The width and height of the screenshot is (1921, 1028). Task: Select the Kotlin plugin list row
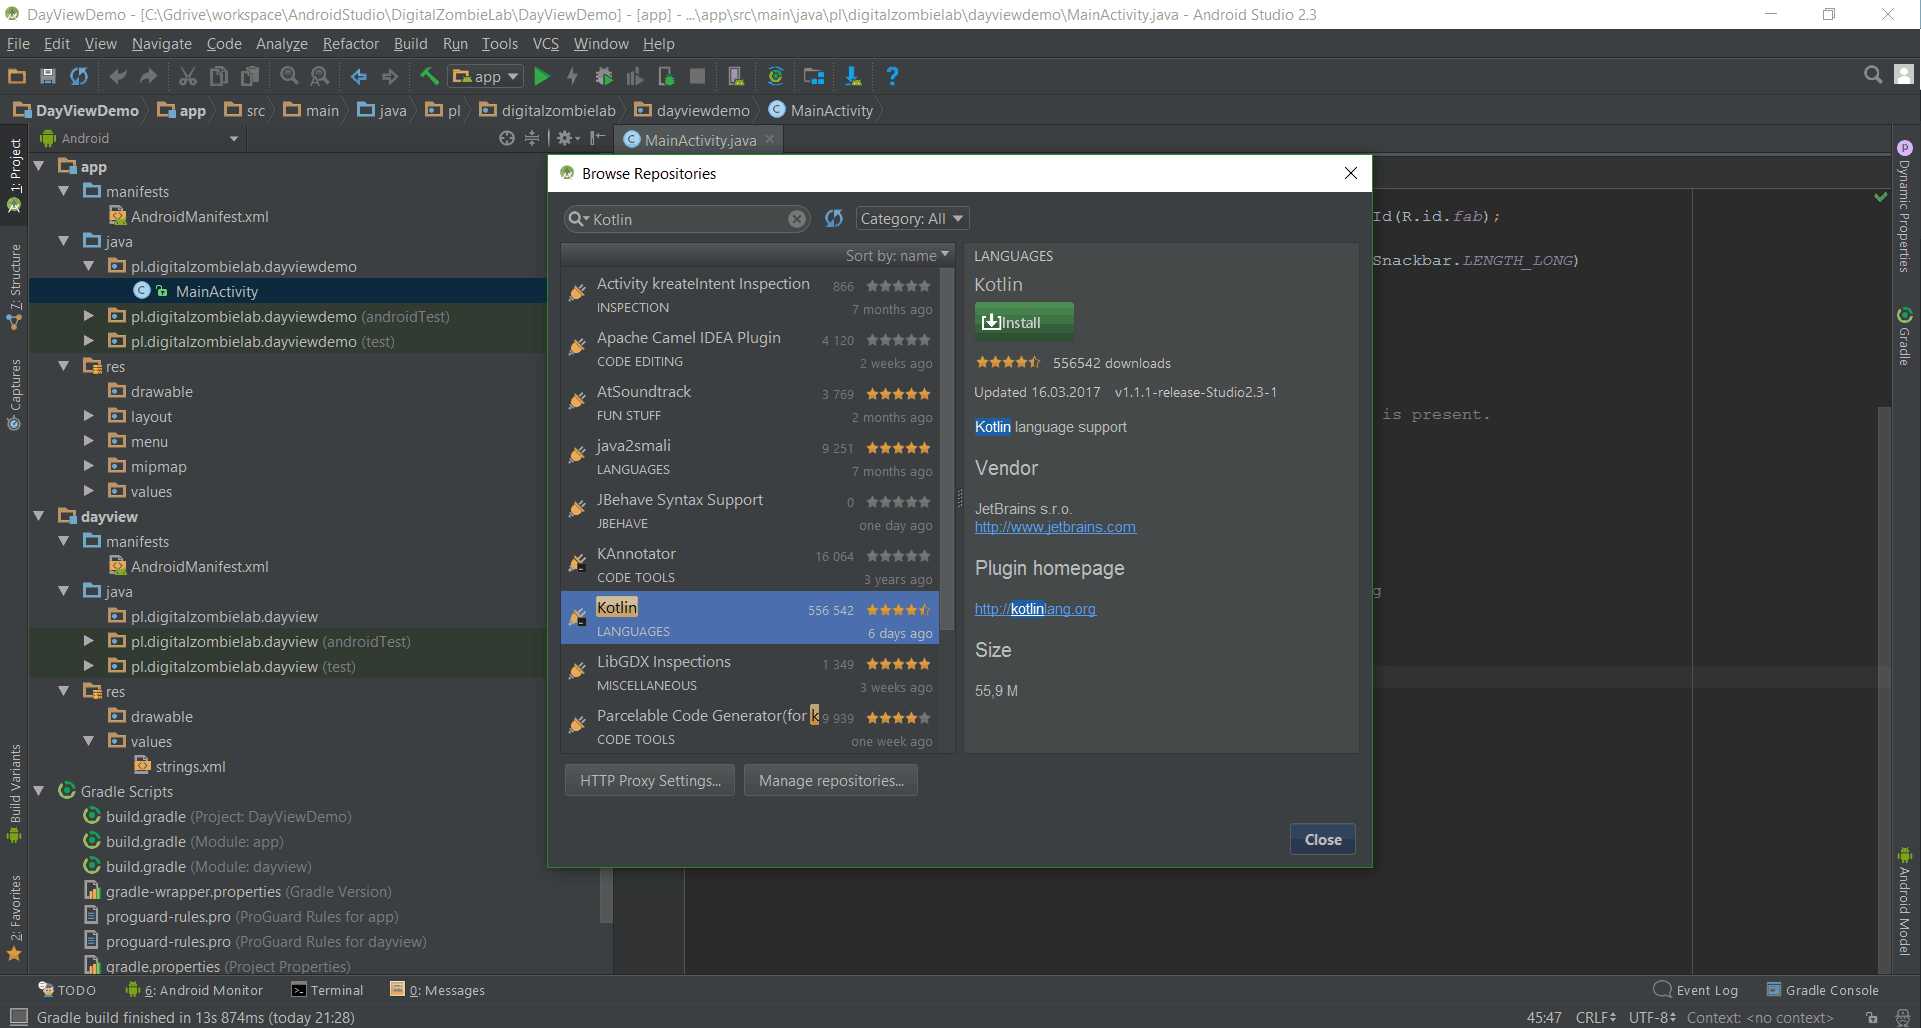(x=750, y=618)
